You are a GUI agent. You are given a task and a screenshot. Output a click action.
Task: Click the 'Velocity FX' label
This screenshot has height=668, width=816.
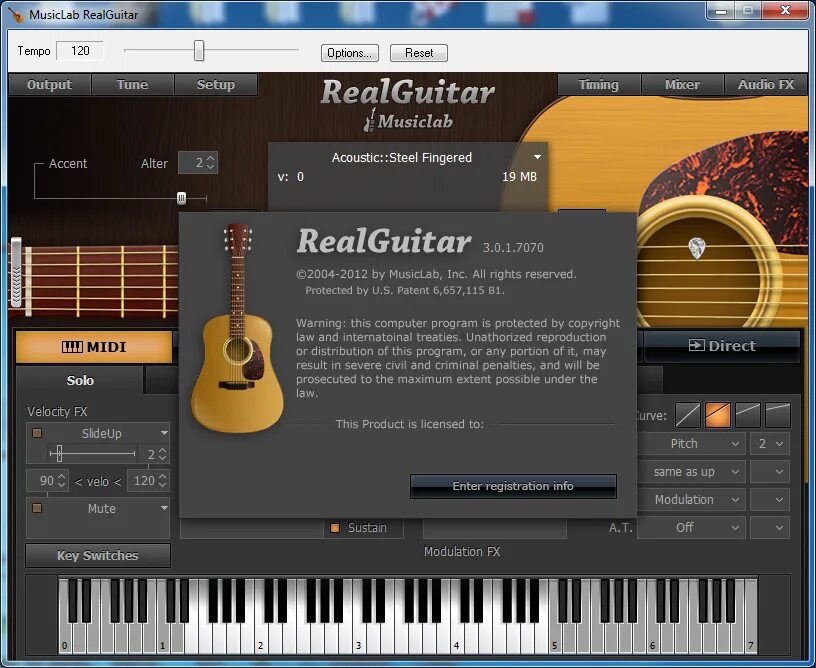[x=57, y=412]
